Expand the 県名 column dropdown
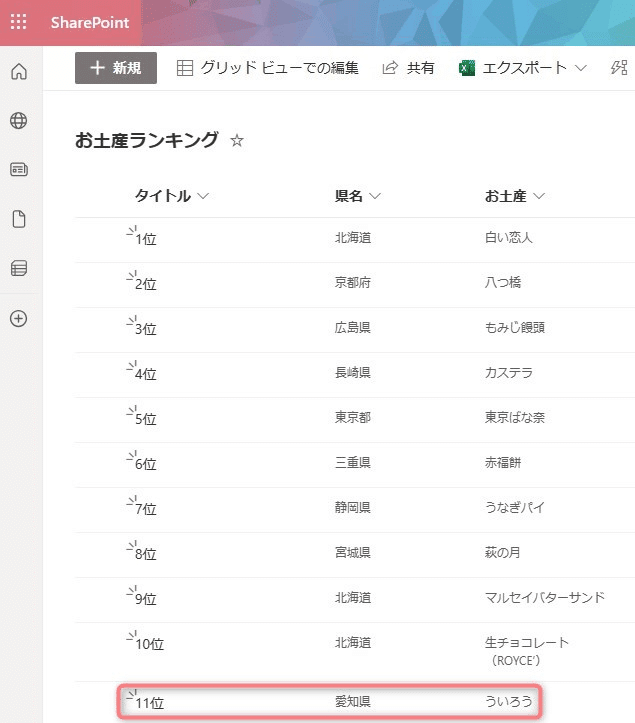This screenshot has width=635, height=723. 375,196
